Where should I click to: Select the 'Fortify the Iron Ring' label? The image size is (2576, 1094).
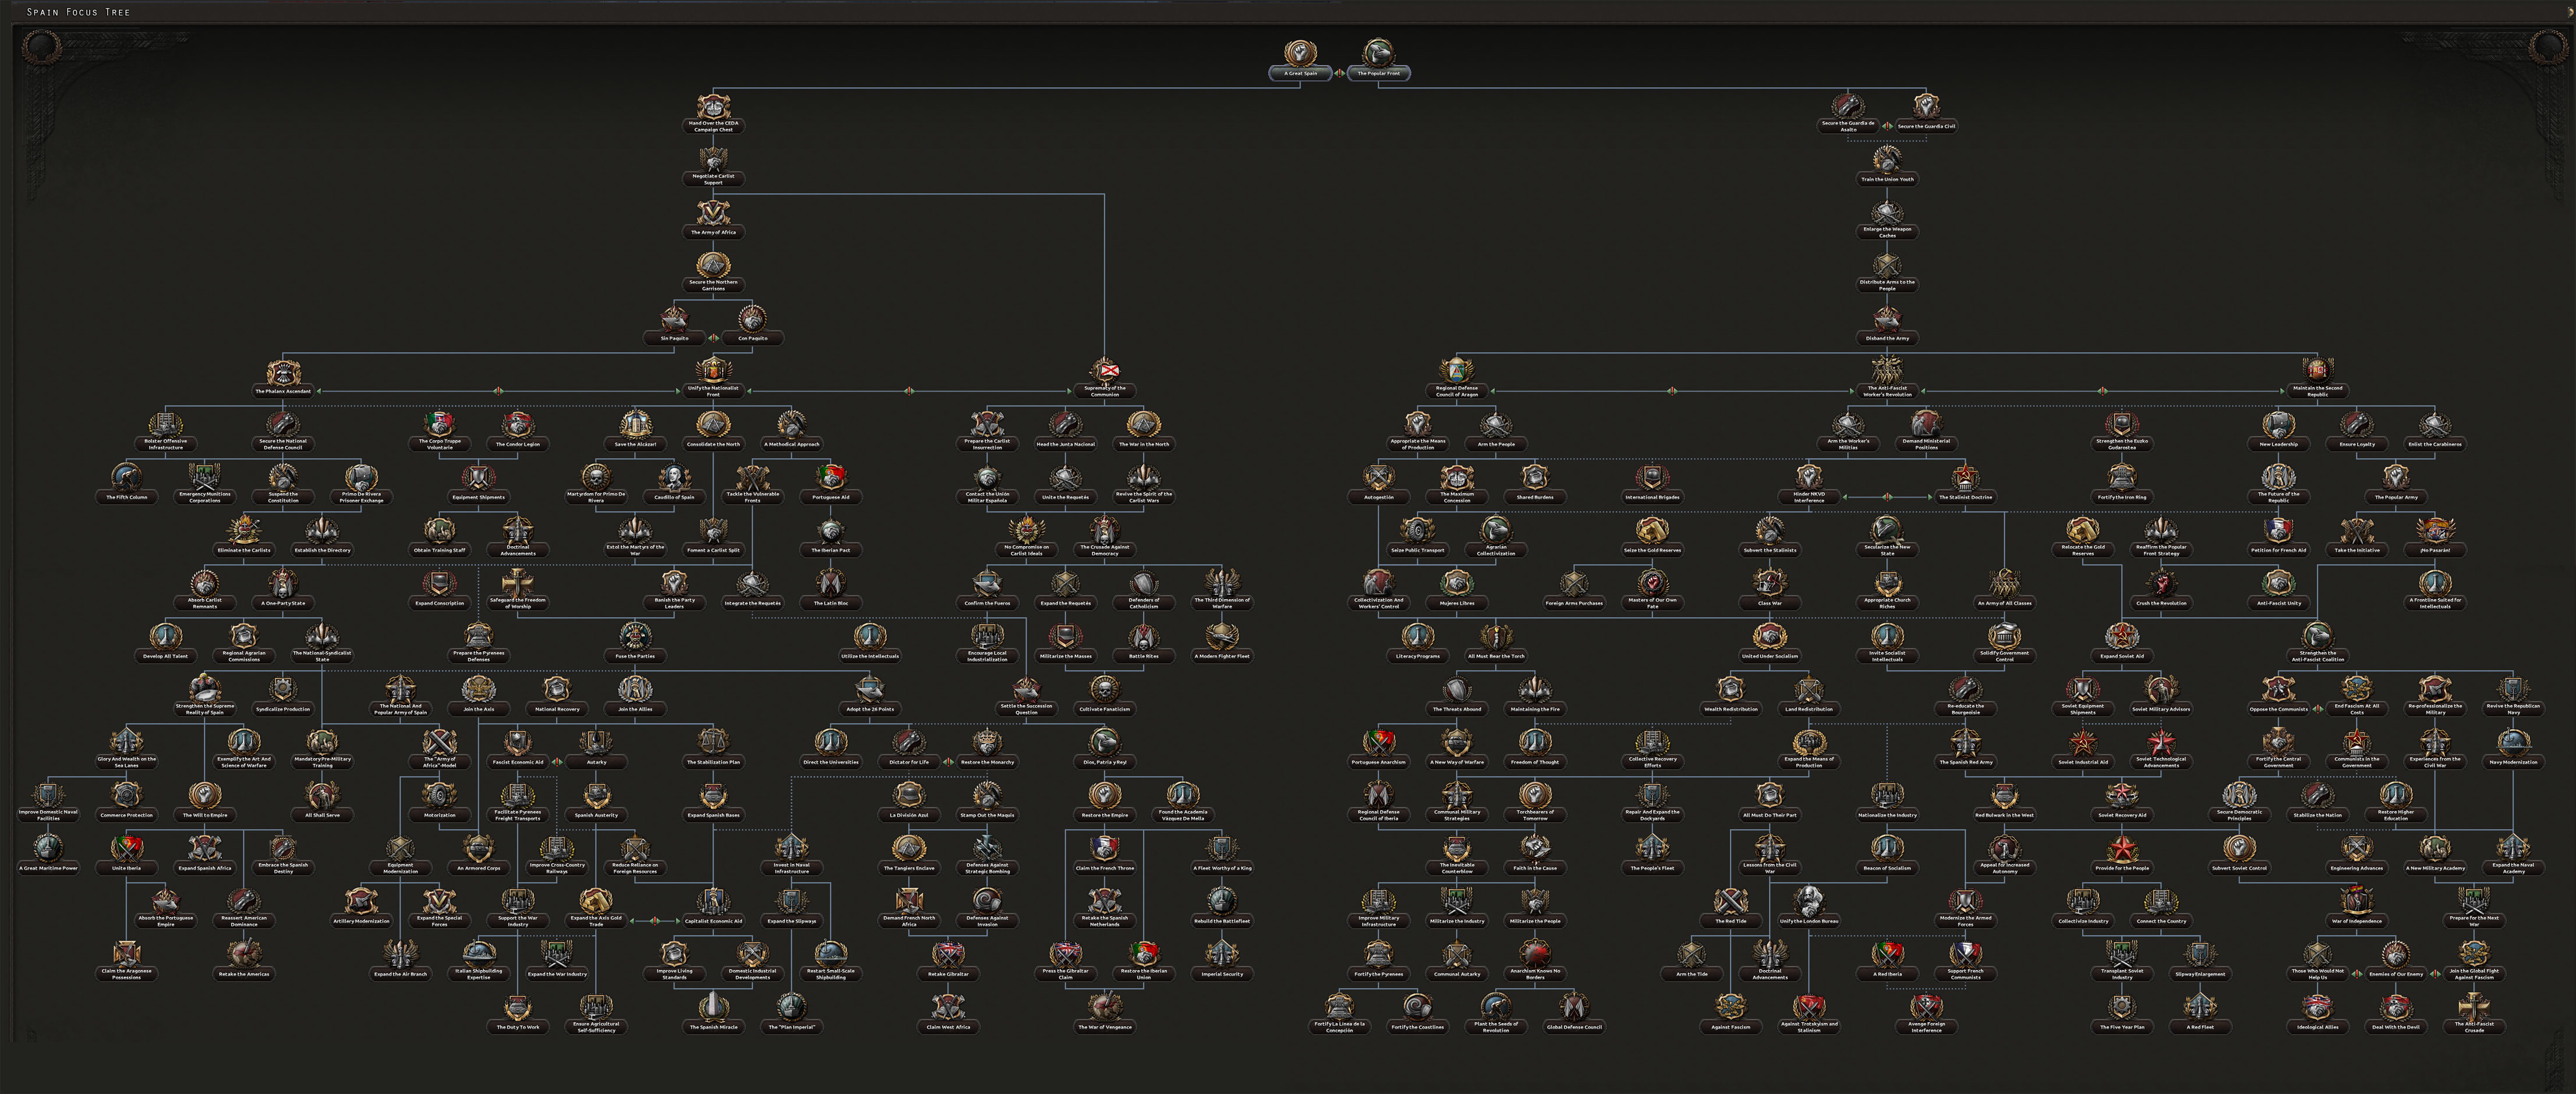2122,497
